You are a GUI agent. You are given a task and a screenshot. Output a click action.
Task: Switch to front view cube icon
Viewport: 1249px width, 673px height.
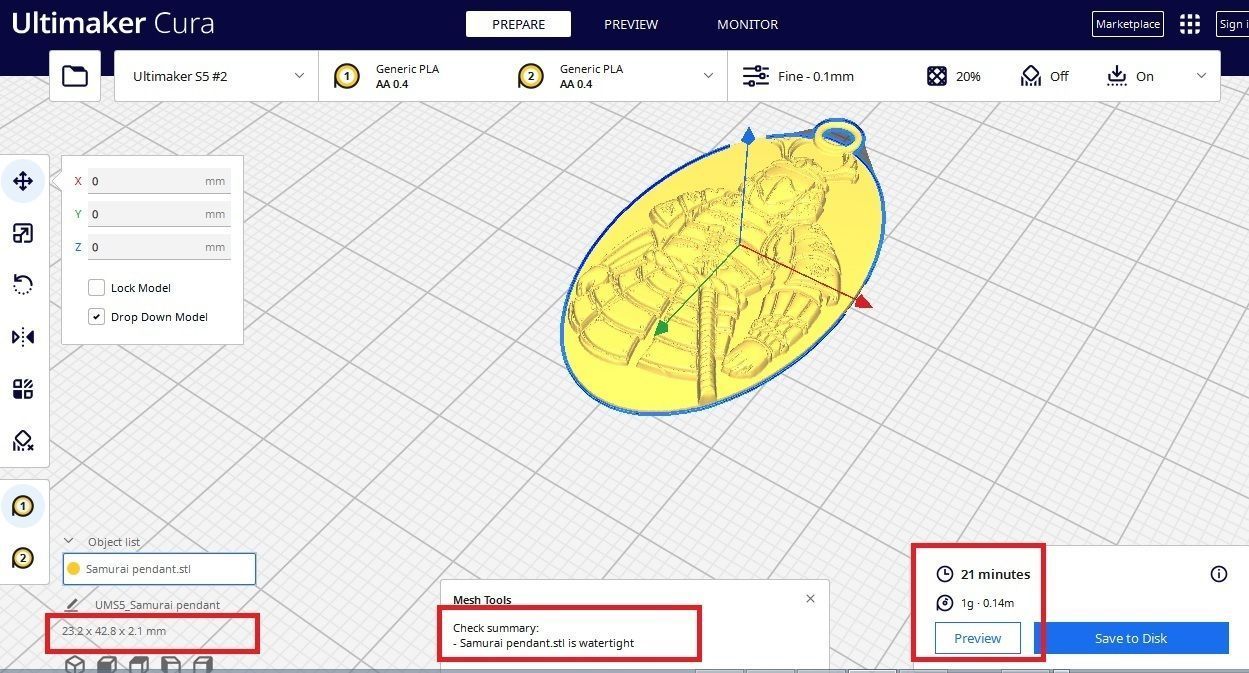point(107,664)
